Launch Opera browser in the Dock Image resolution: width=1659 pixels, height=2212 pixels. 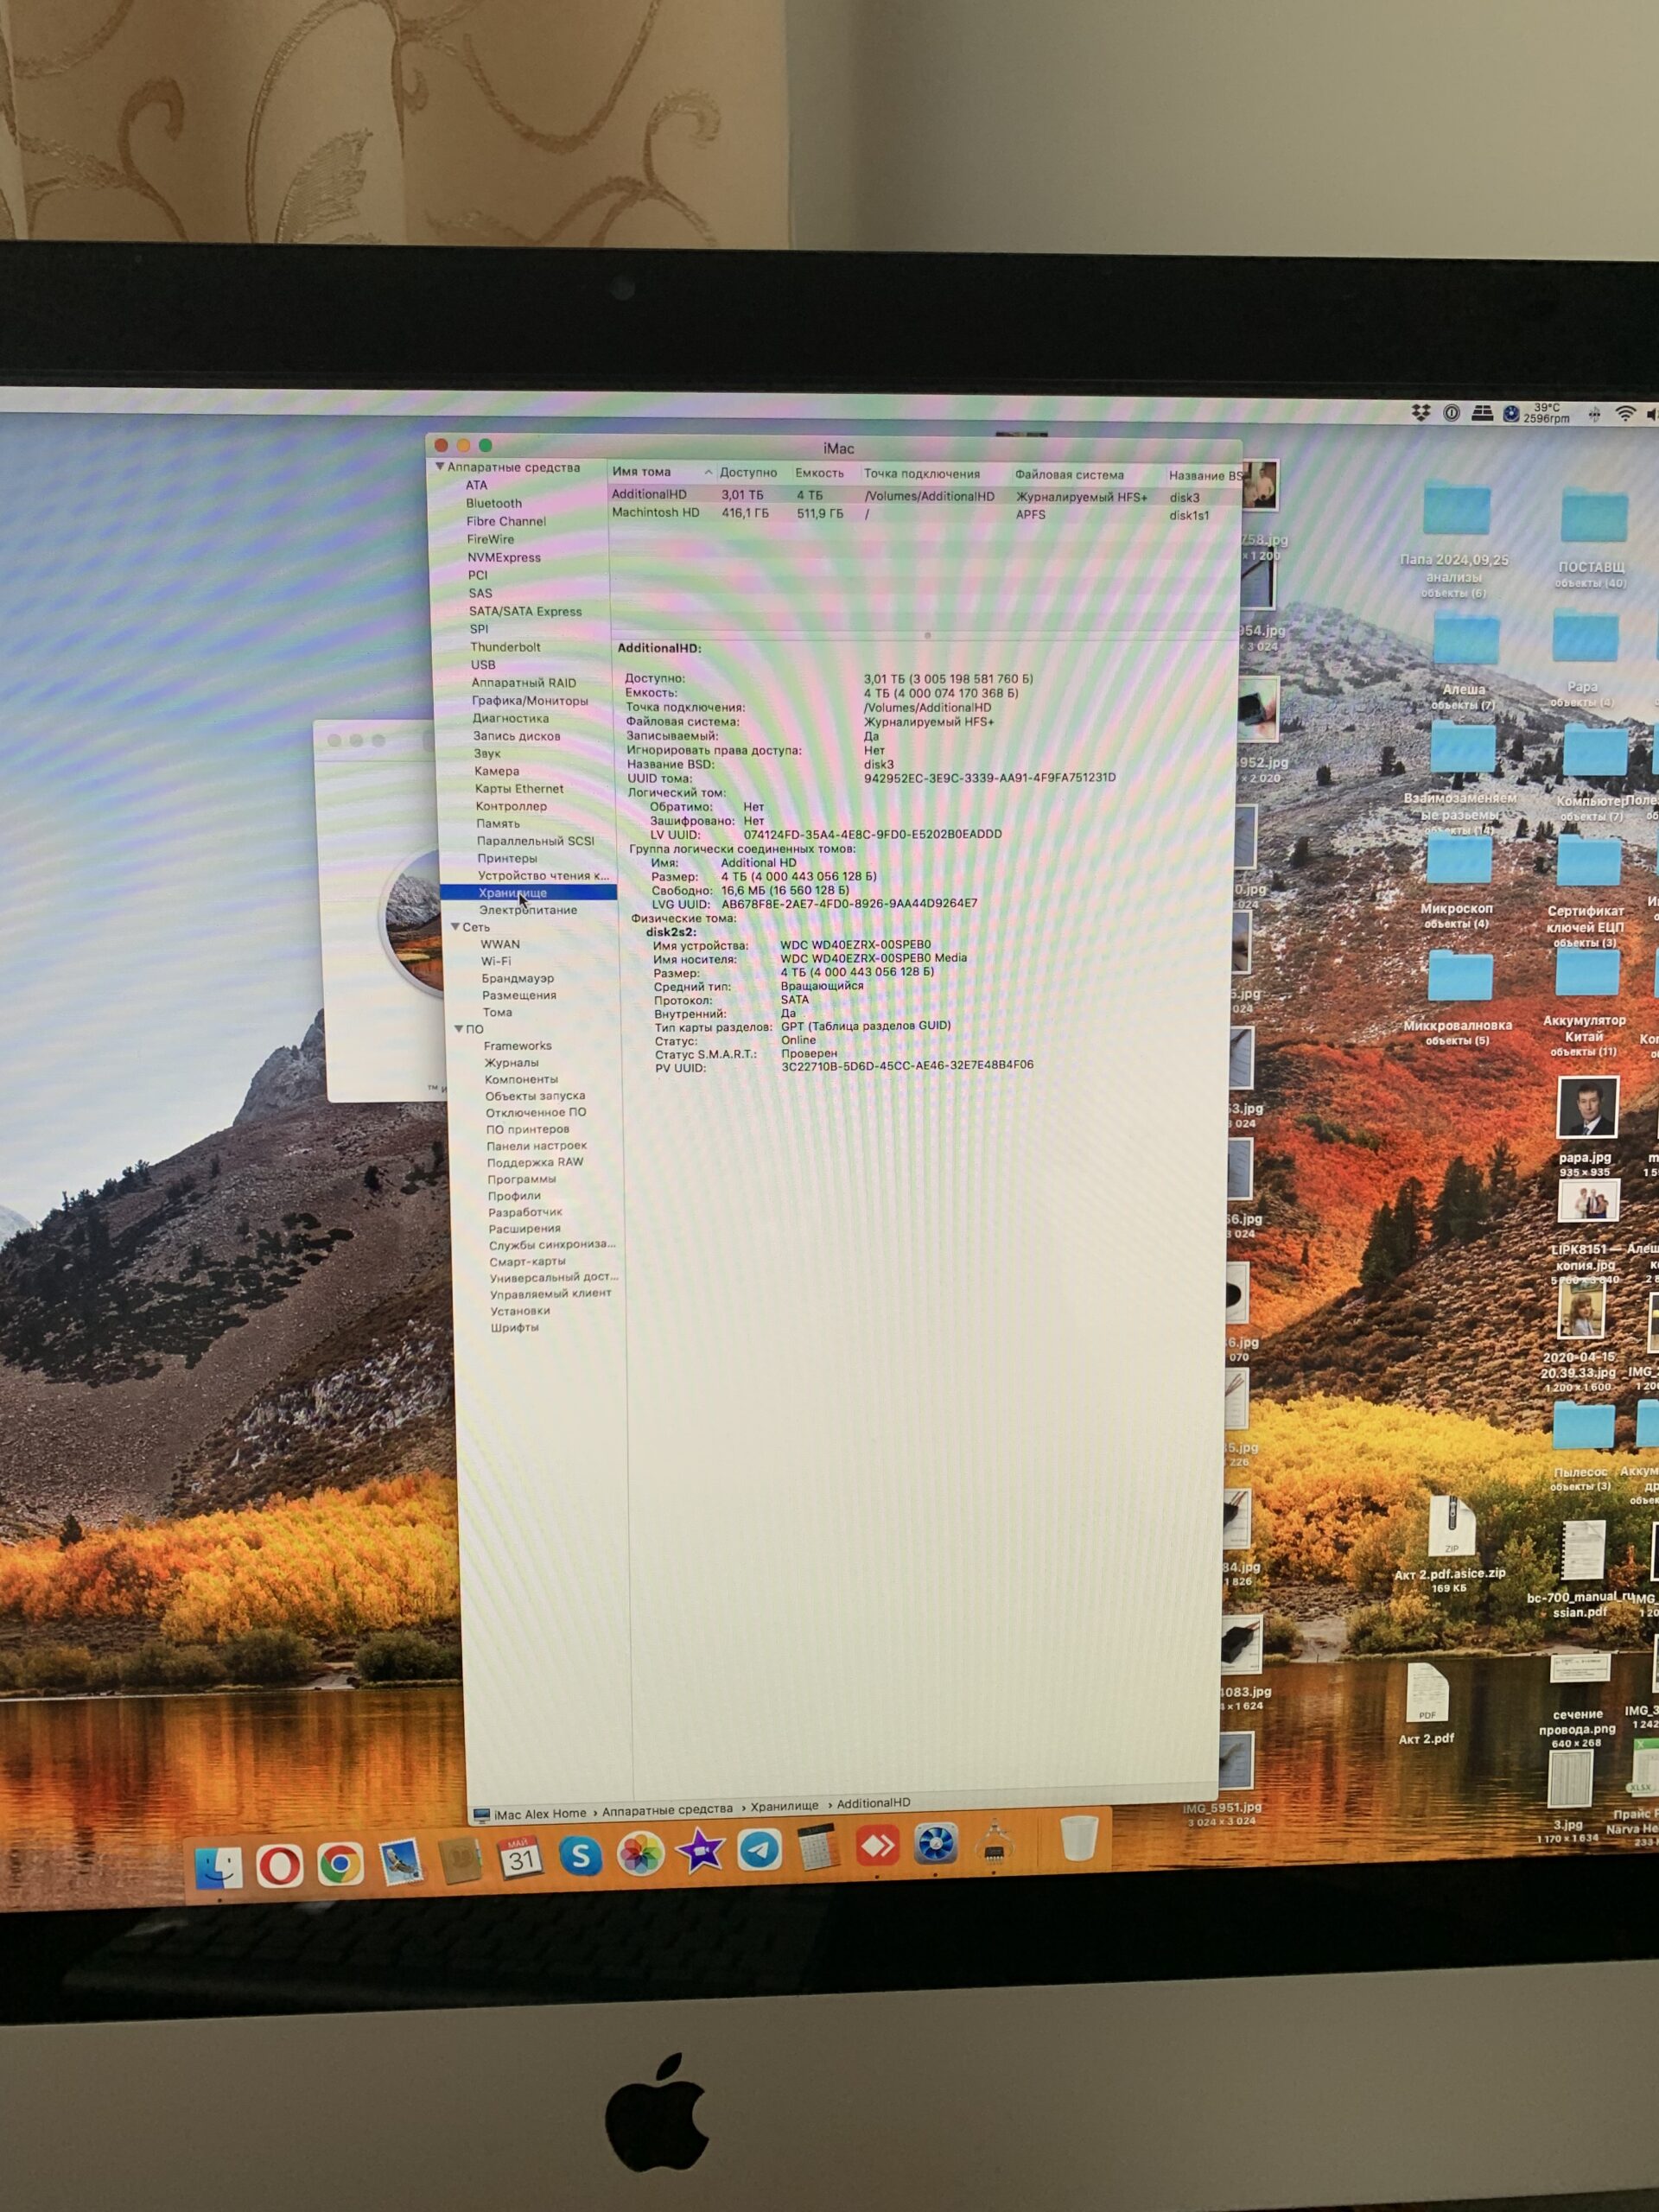point(279,1865)
